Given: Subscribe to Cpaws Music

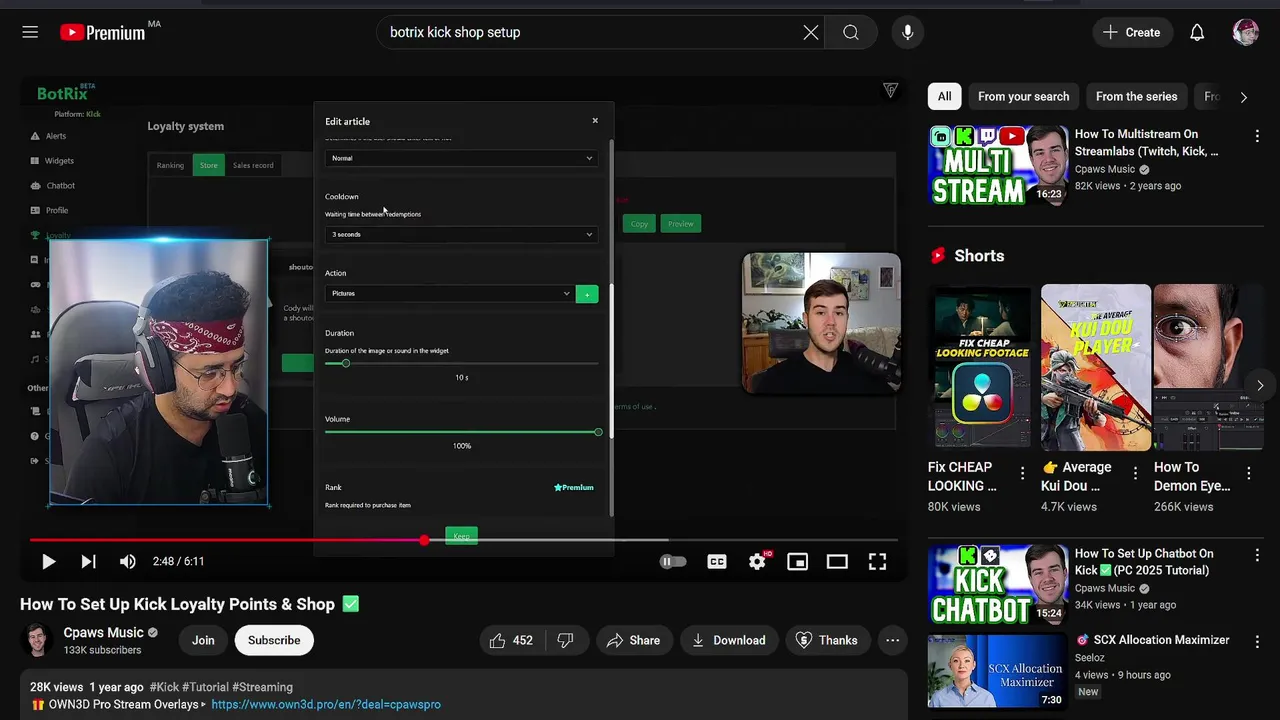Looking at the screenshot, I should point(274,640).
